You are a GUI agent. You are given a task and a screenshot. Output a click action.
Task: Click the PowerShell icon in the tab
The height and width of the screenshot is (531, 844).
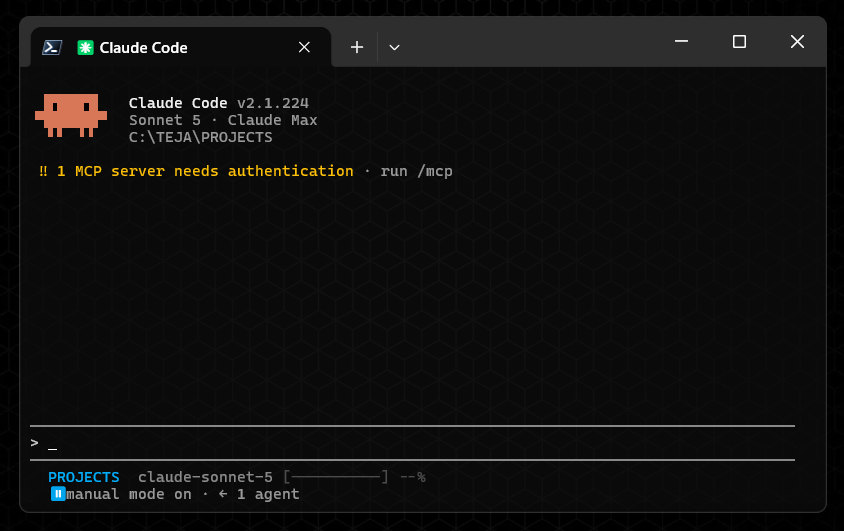click(x=52, y=47)
